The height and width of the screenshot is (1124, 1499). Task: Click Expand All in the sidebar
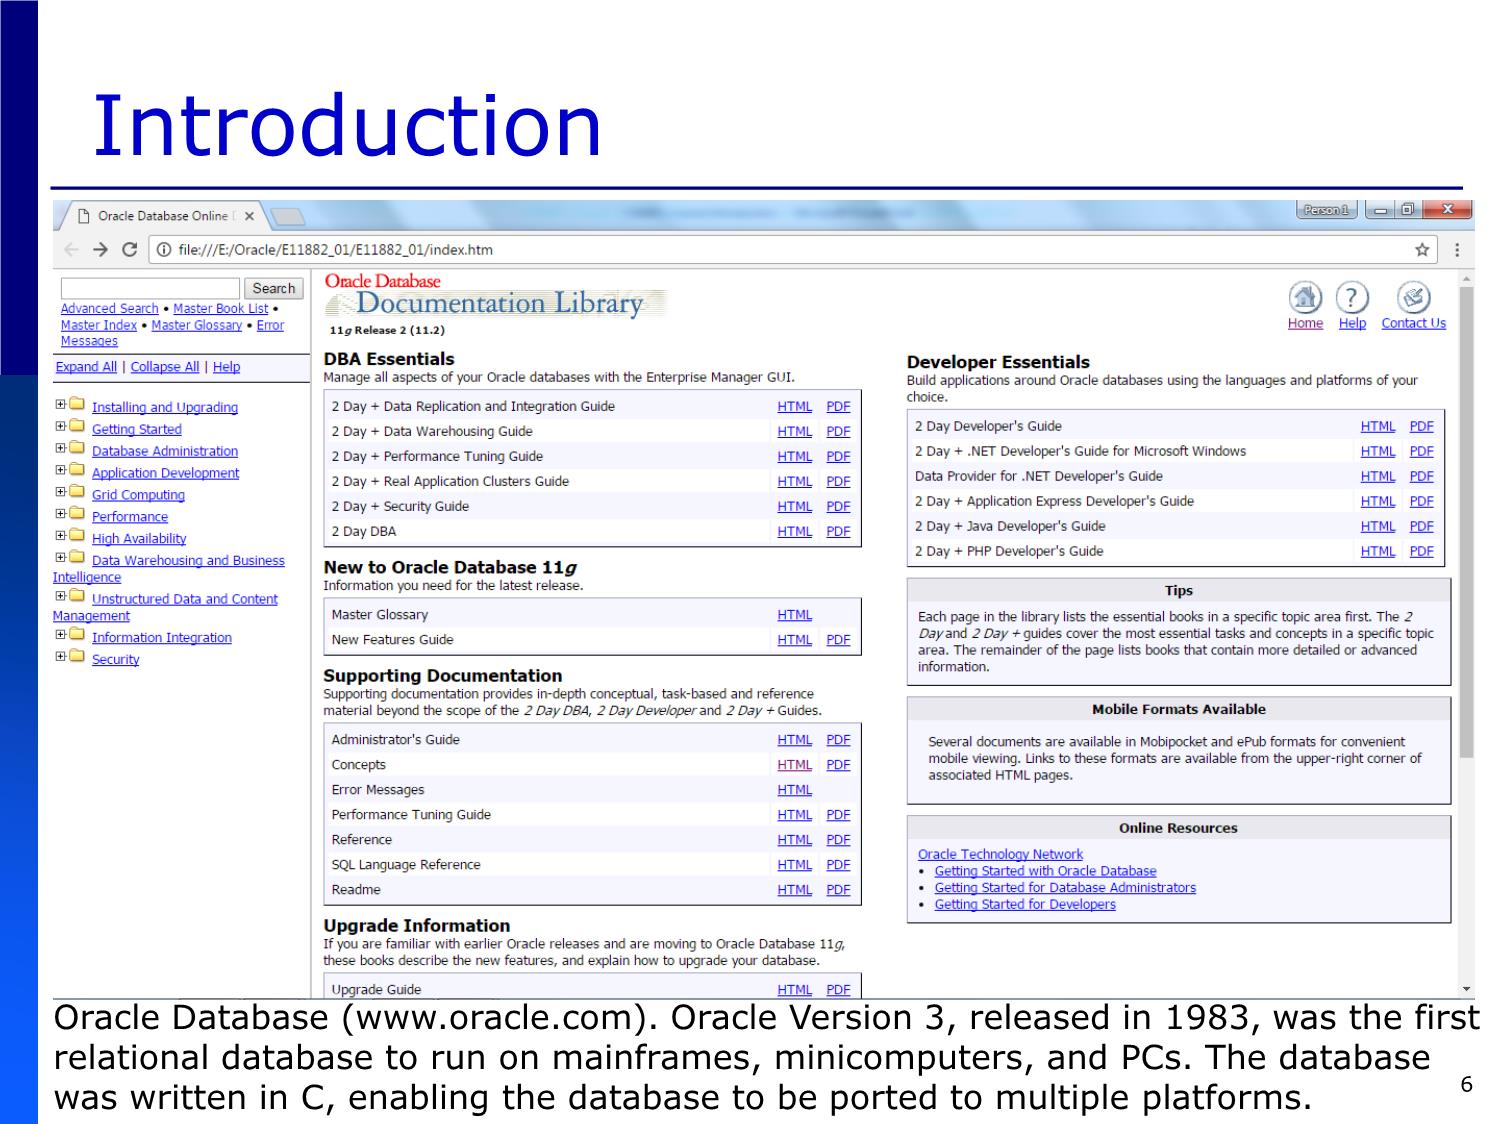click(86, 367)
